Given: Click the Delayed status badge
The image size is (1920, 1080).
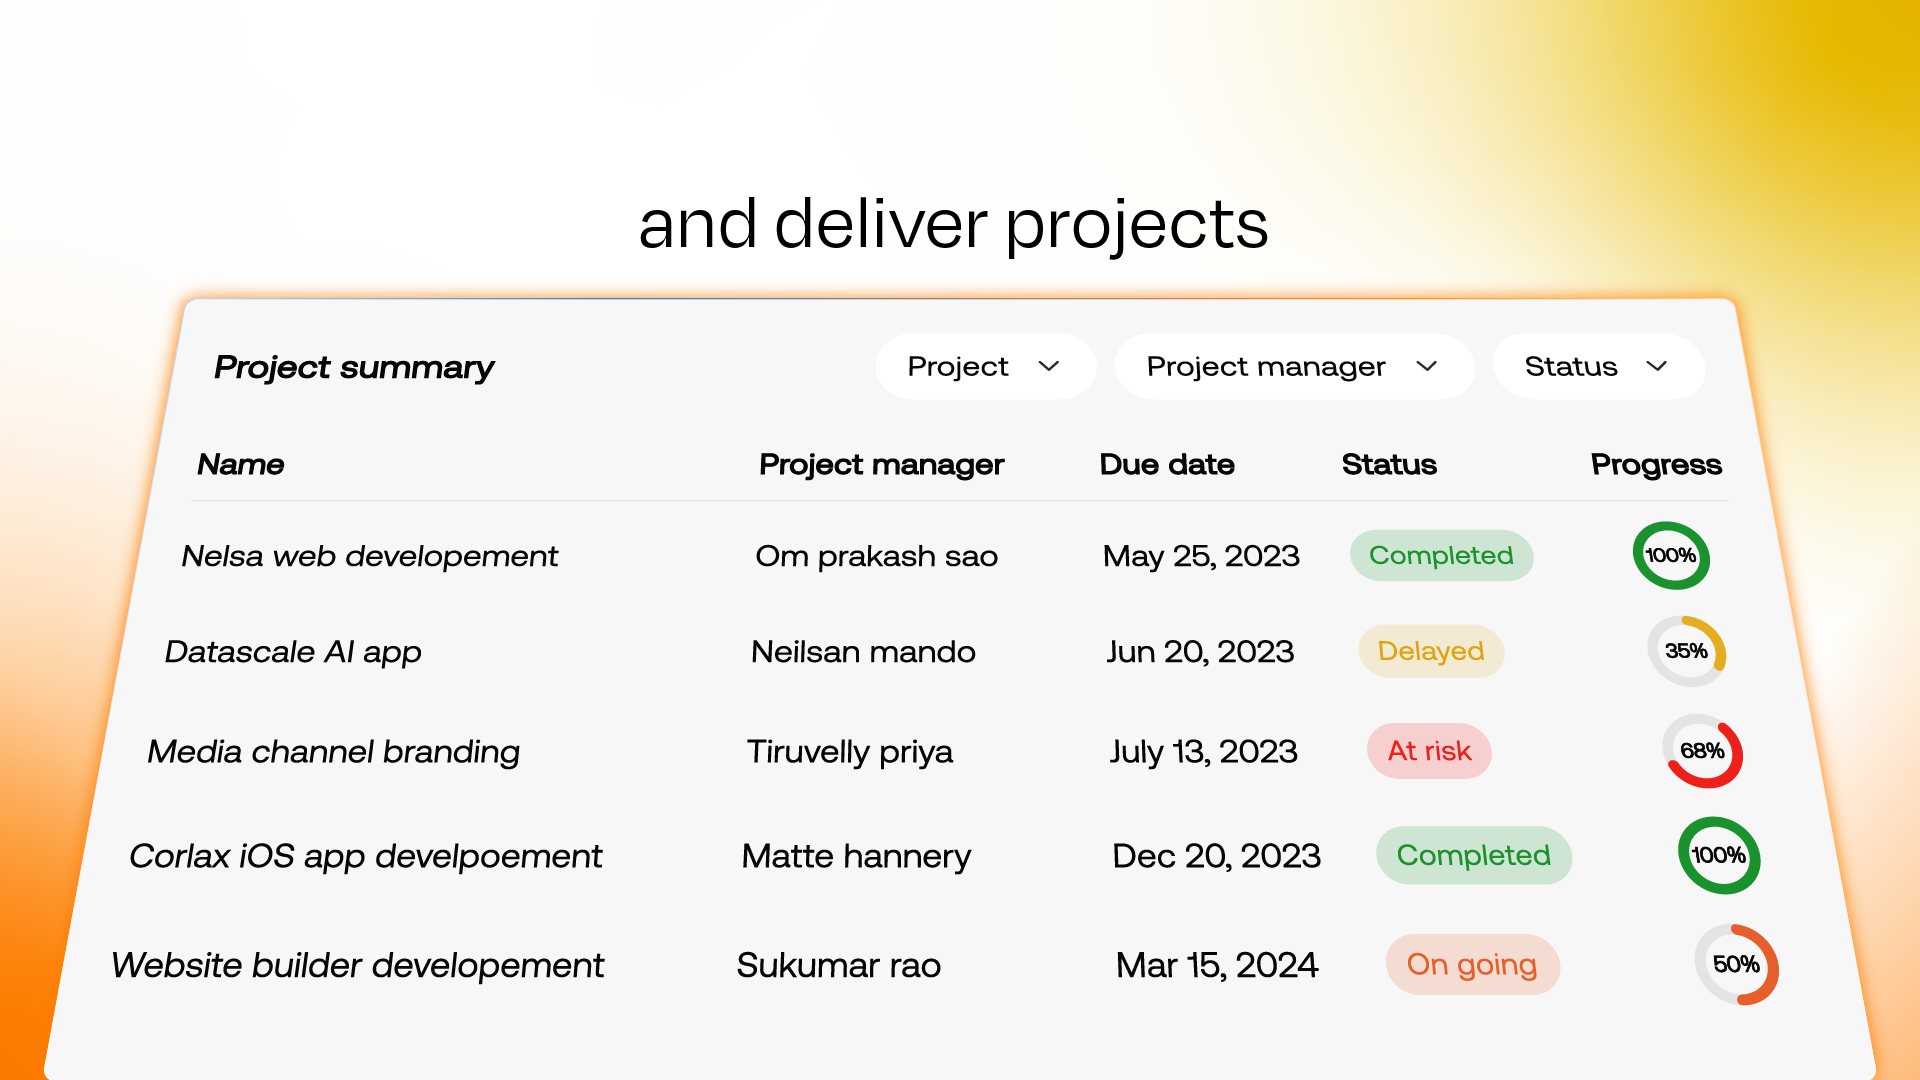Looking at the screenshot, I should [1430, 652].
